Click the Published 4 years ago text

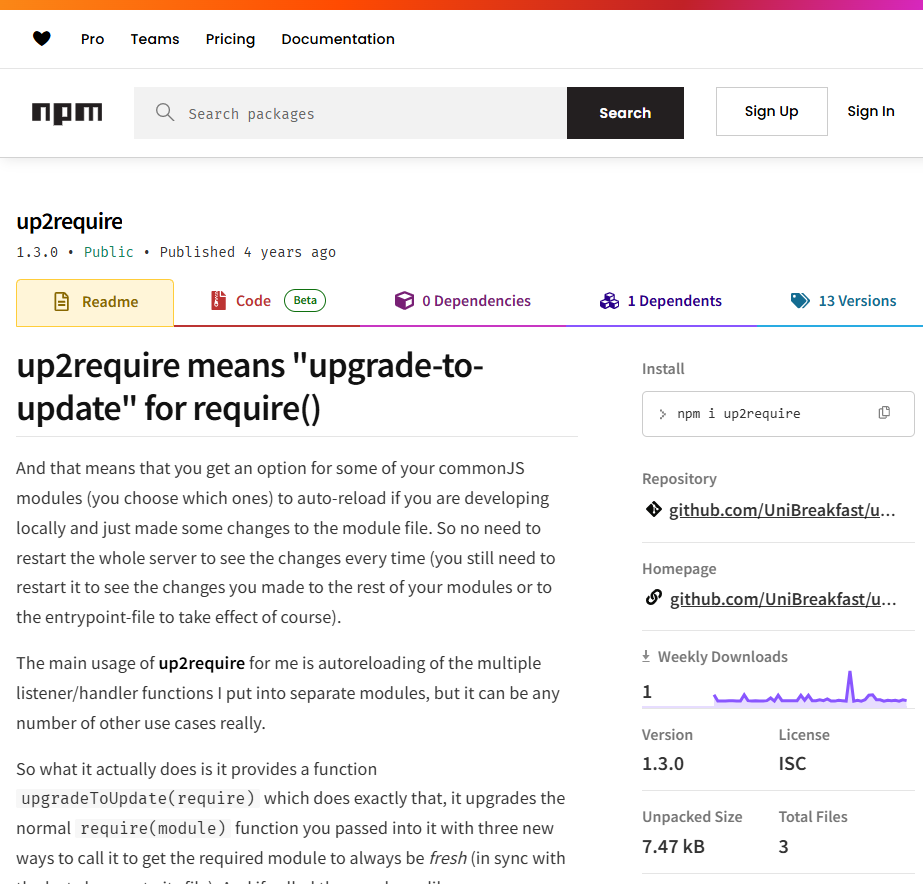[x=248, y=252]
